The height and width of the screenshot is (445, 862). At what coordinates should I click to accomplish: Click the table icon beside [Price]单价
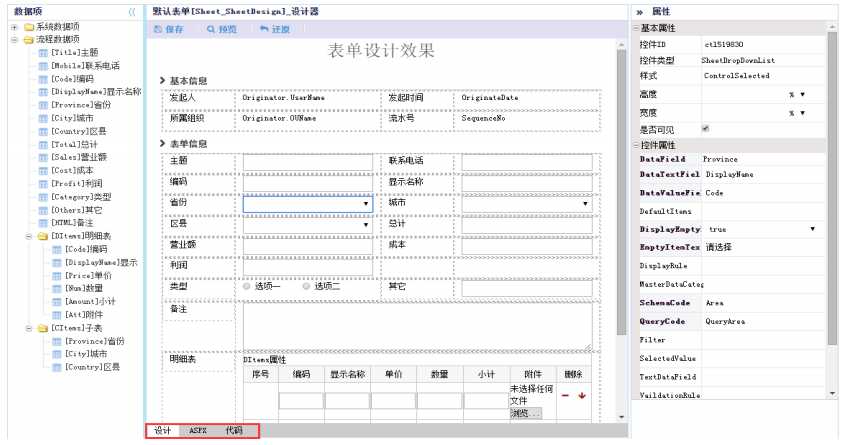click(x=57, y=276)
